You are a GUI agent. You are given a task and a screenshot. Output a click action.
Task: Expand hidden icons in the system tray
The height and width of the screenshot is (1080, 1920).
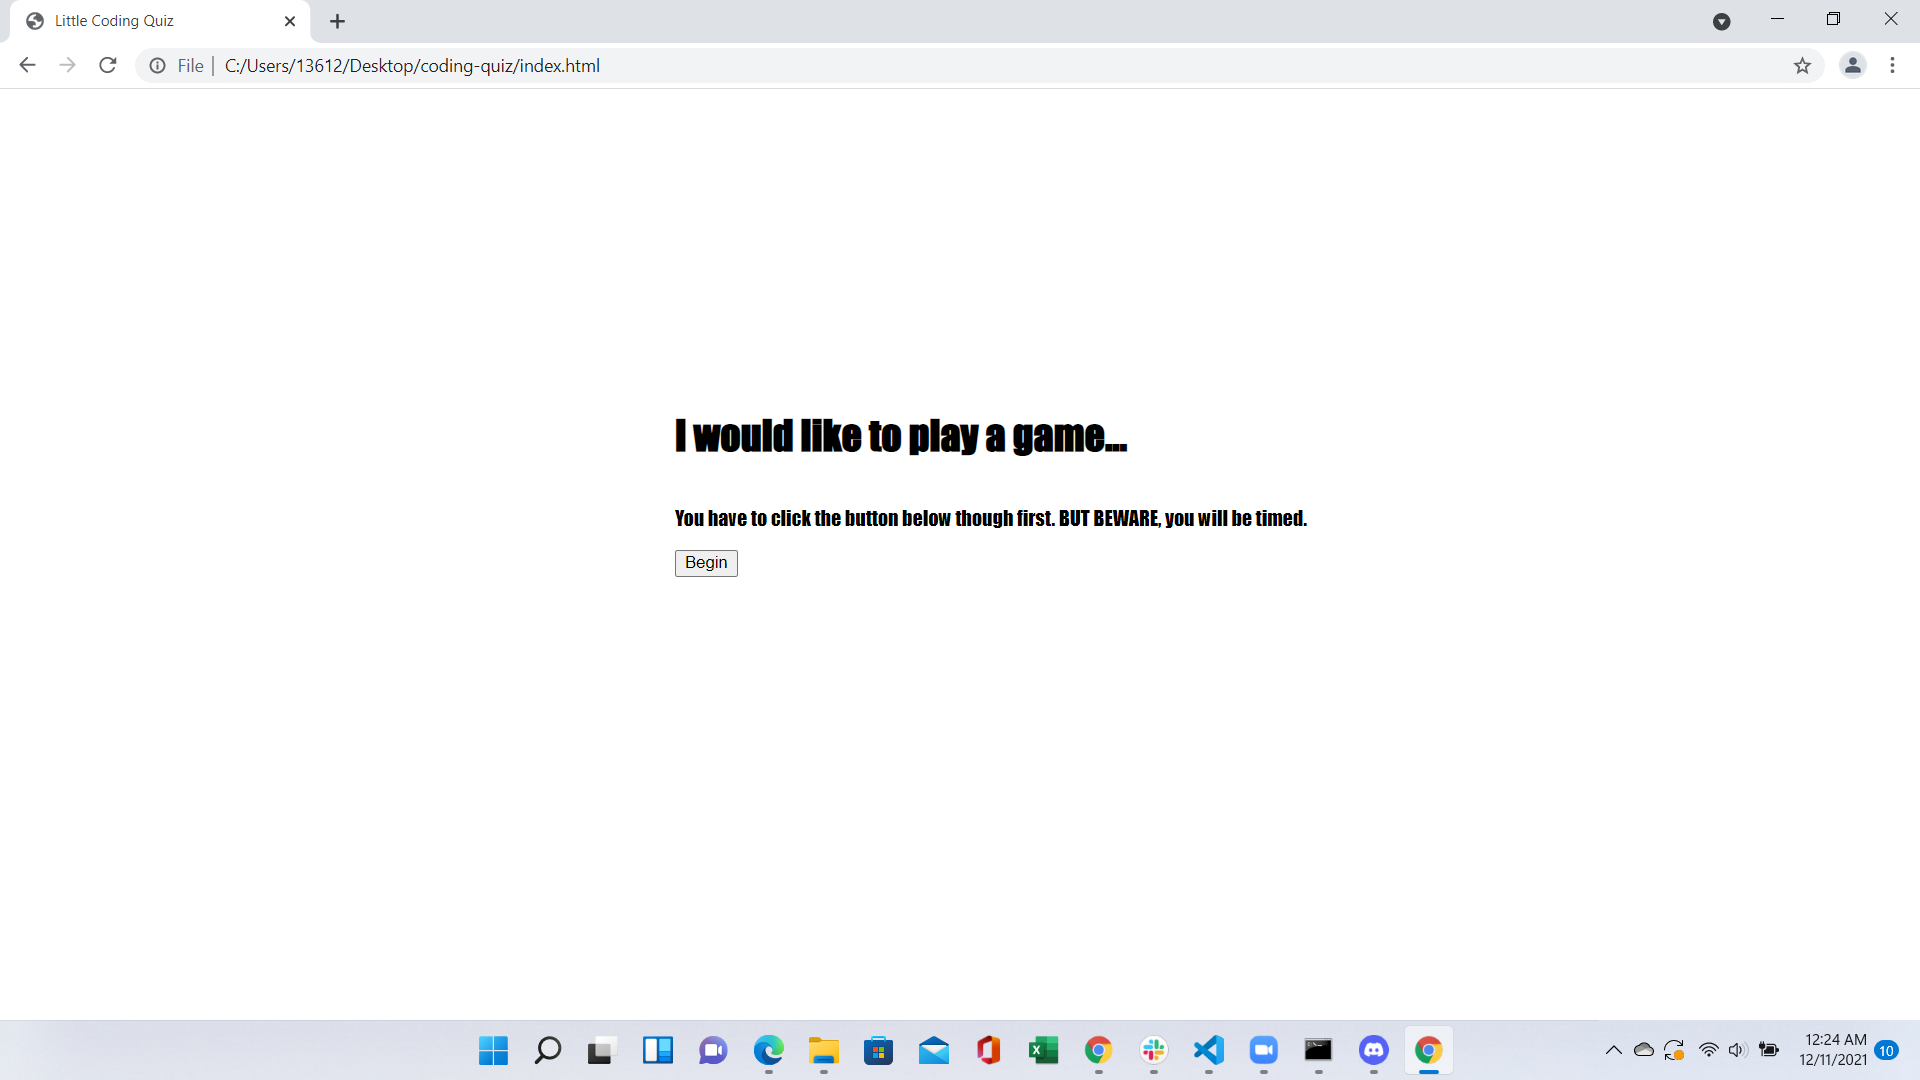[1613, 1050]
